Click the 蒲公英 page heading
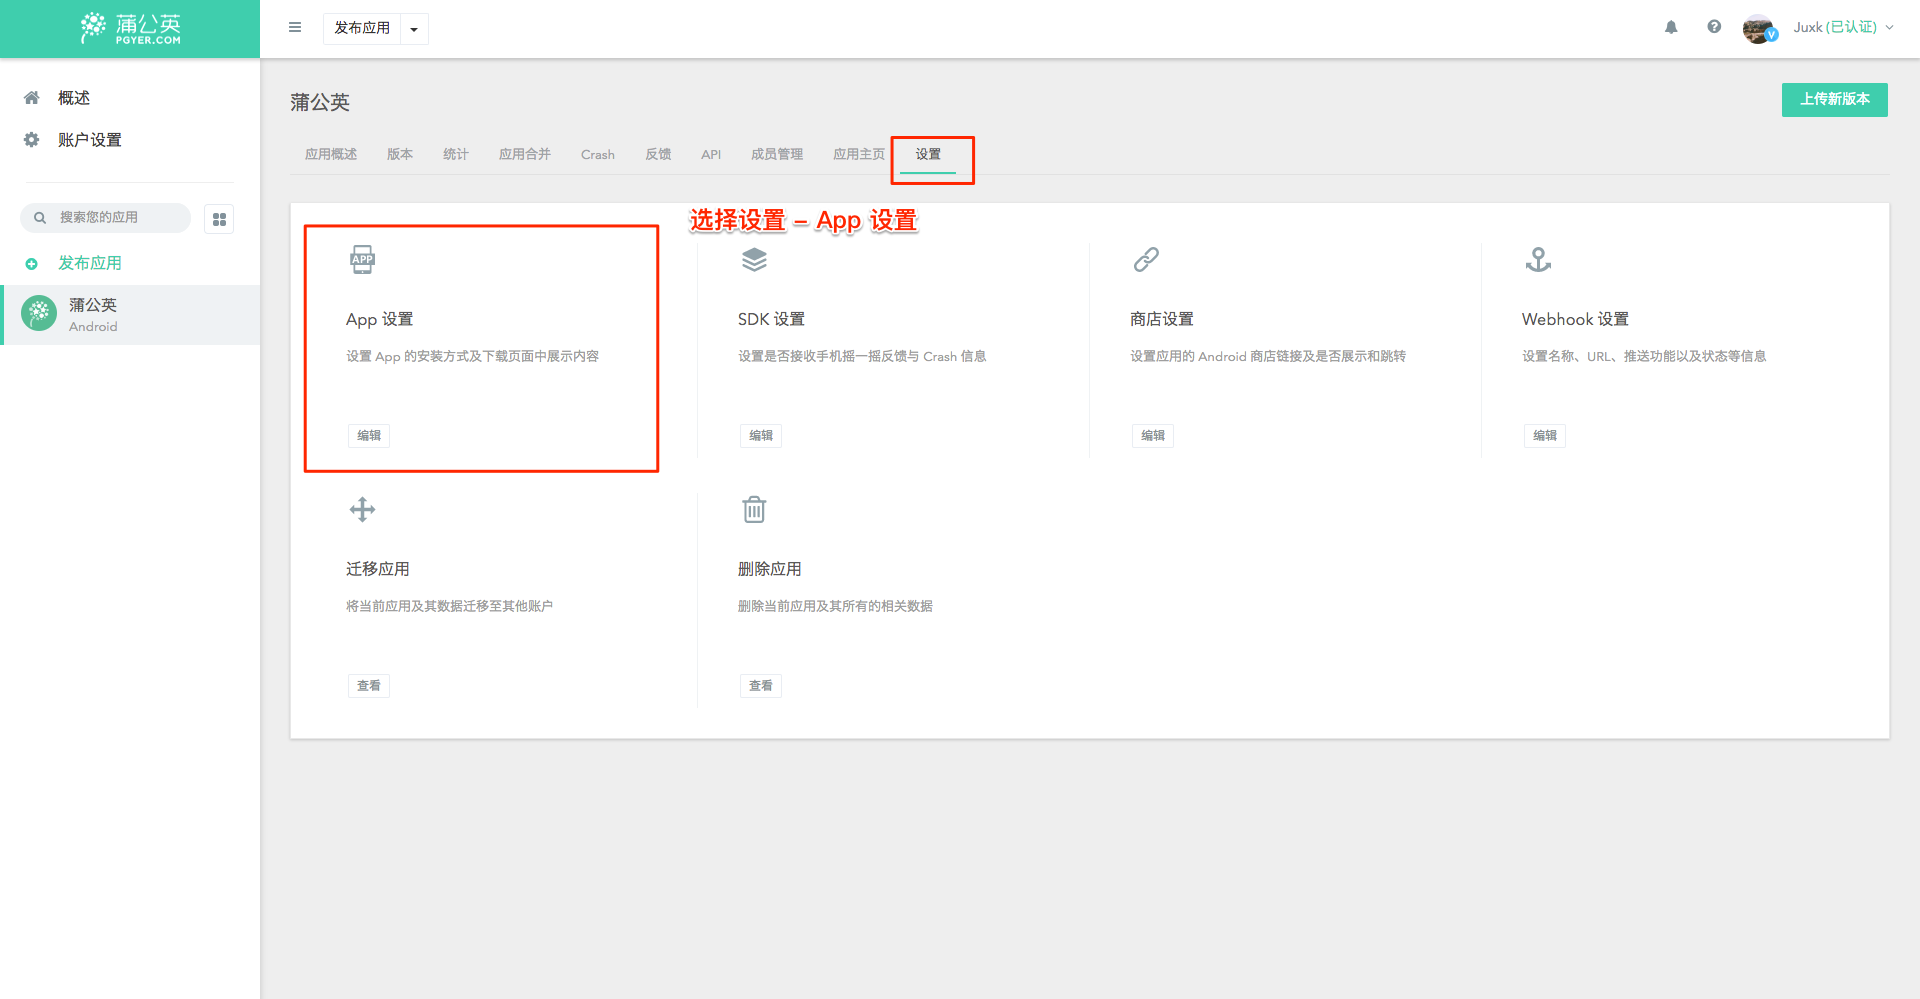This screenshot has height=999, width=1920. tap(320, 102)
